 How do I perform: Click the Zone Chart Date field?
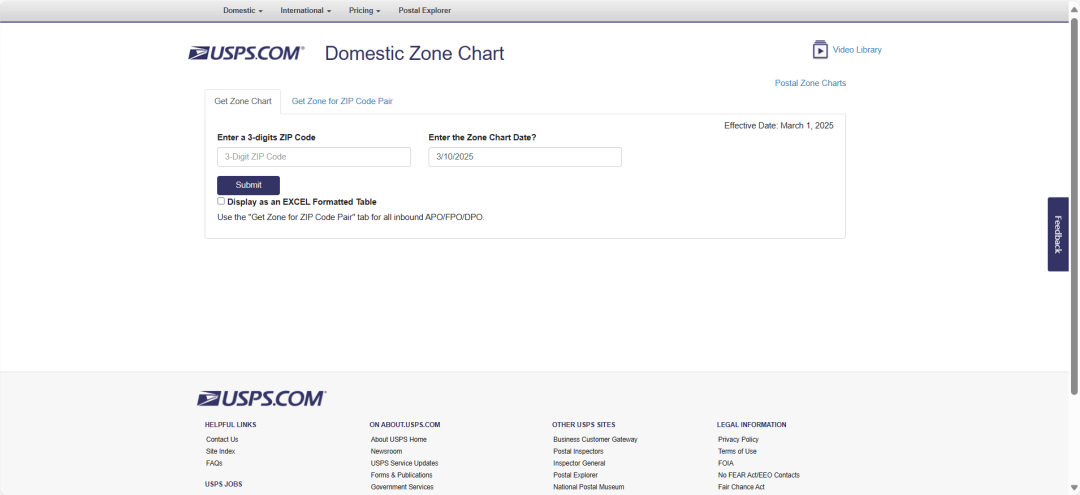(x=525, y=157)
